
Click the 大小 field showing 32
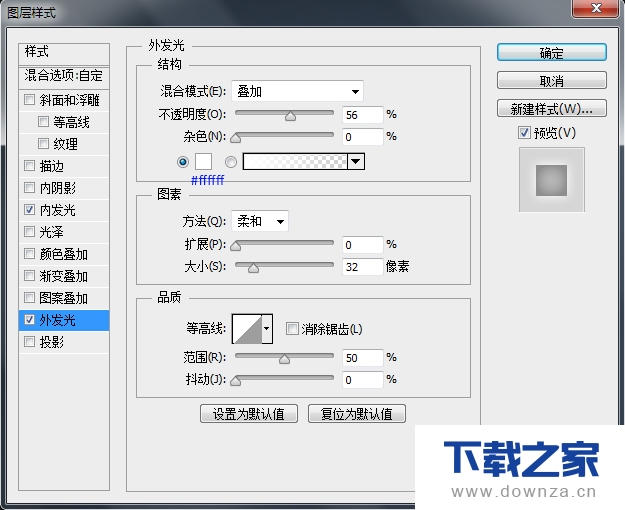[363, 266]
